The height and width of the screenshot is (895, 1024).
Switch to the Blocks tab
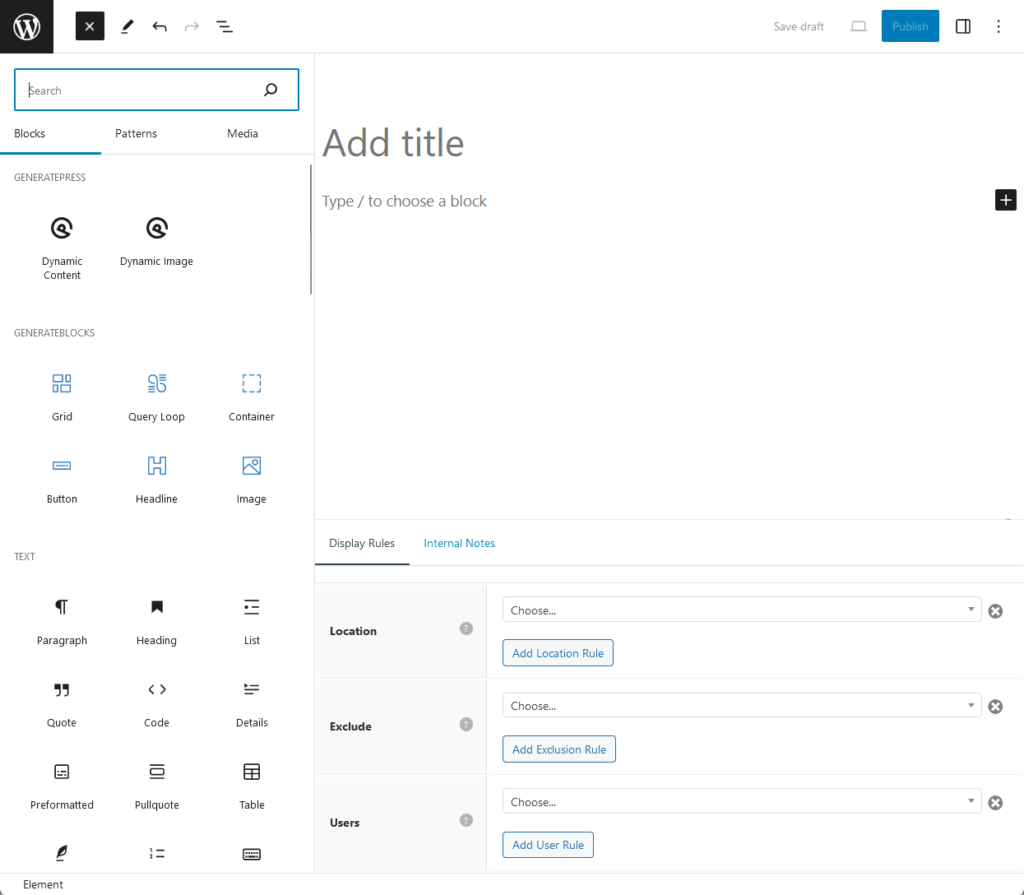29,133
